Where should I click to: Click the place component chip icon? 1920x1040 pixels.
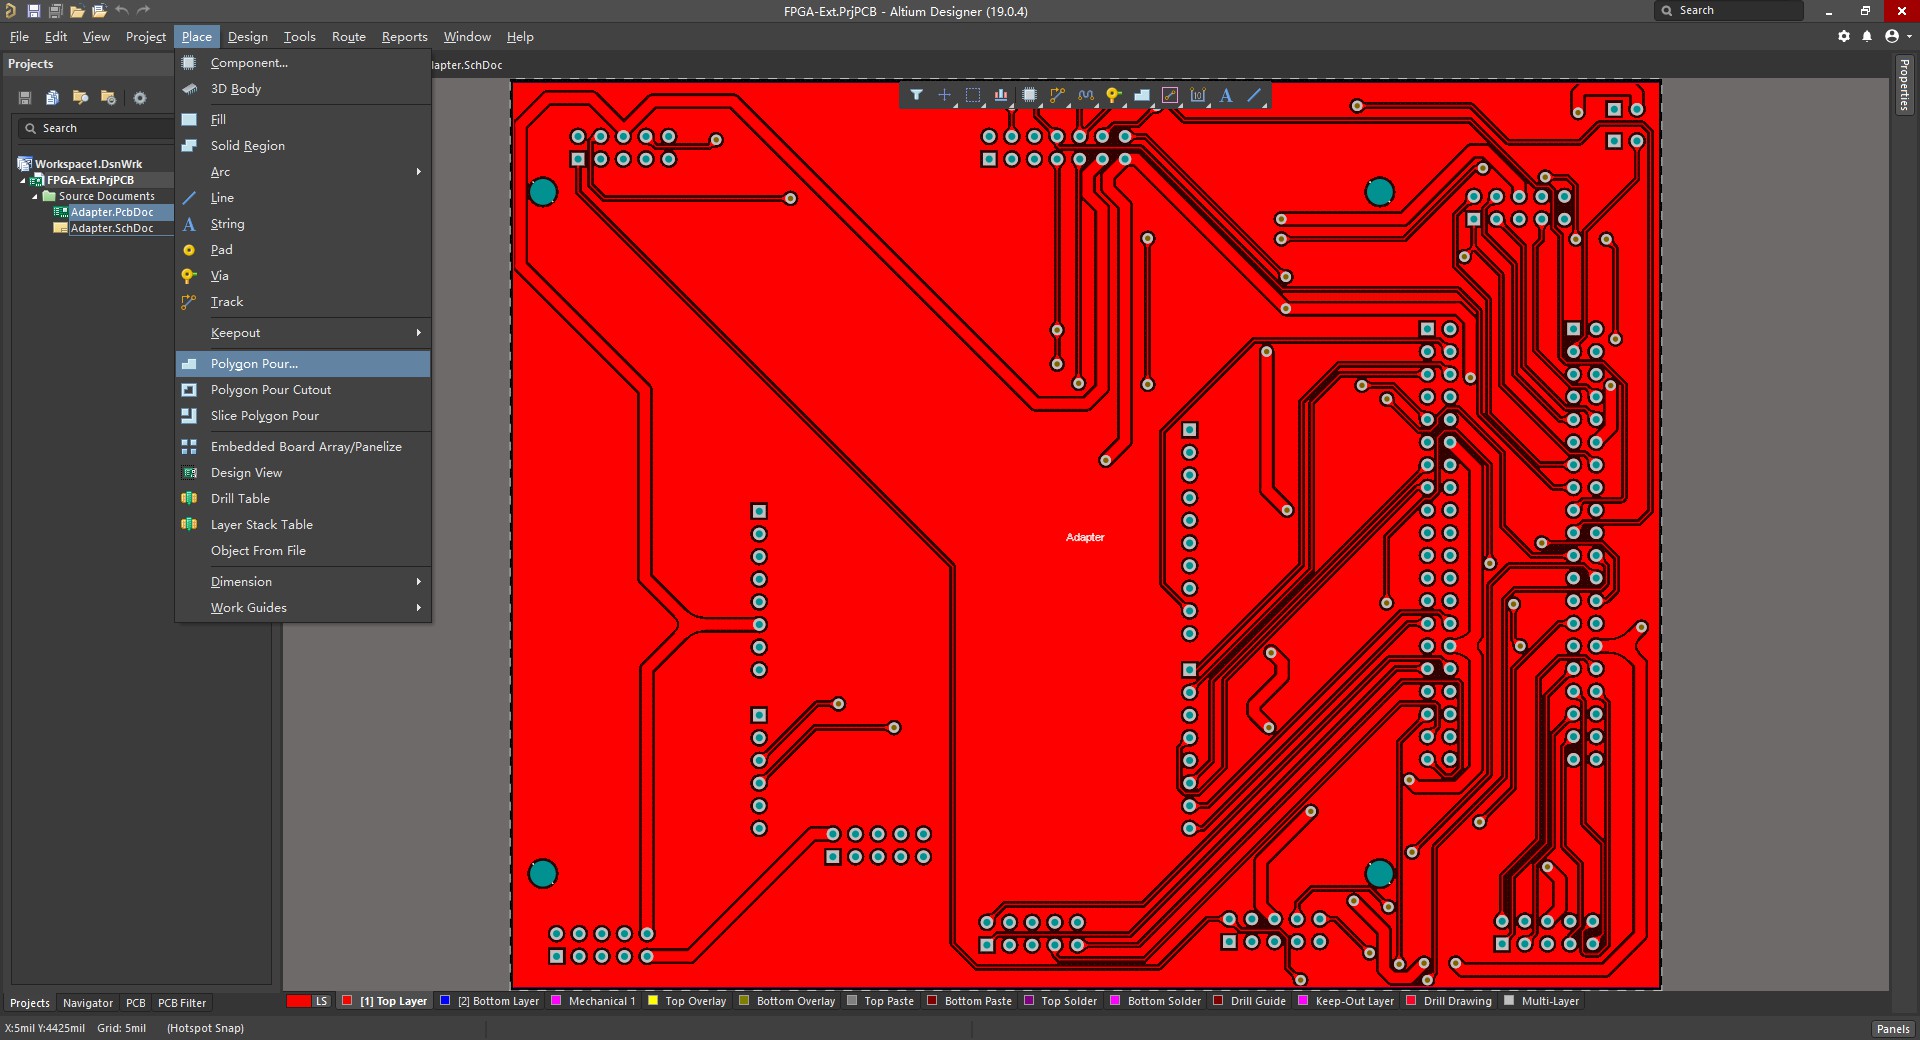pos(1029,95)
